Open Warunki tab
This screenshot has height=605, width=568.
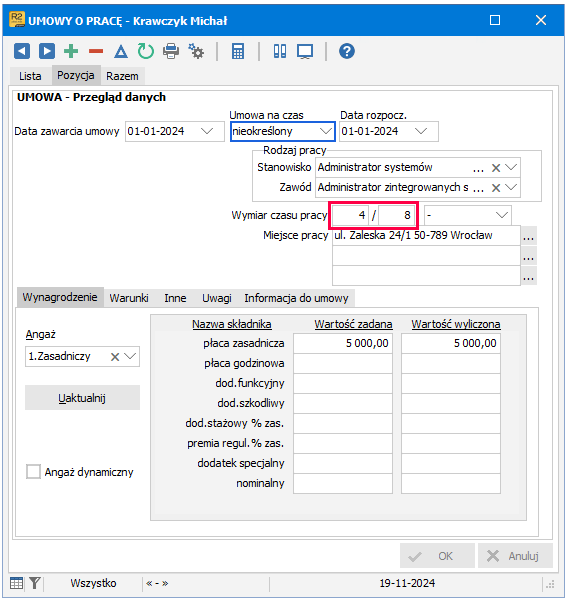129,298
